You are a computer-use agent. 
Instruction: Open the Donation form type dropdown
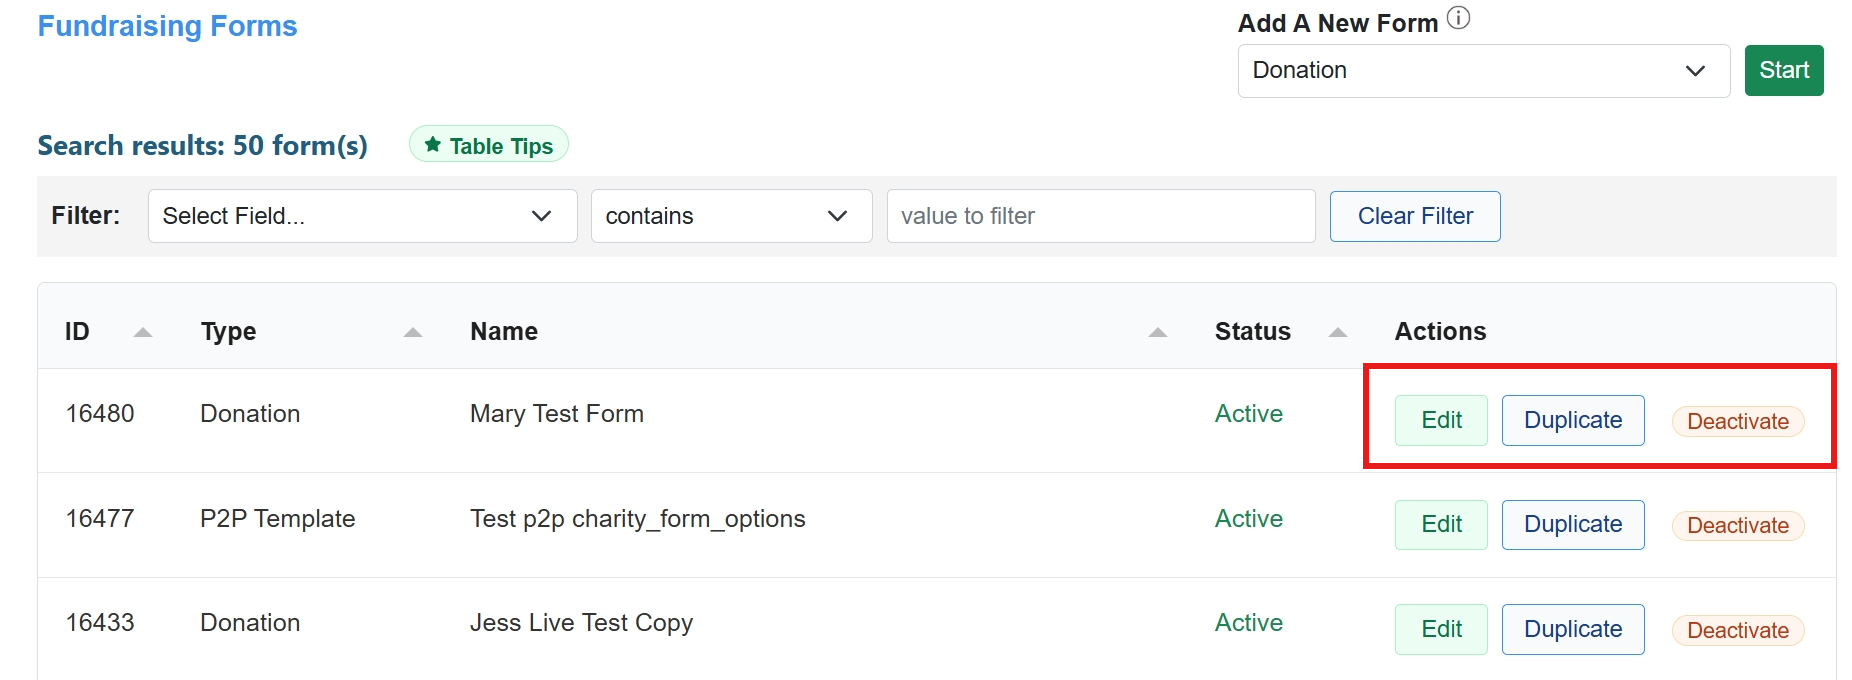click(1483, 71)
